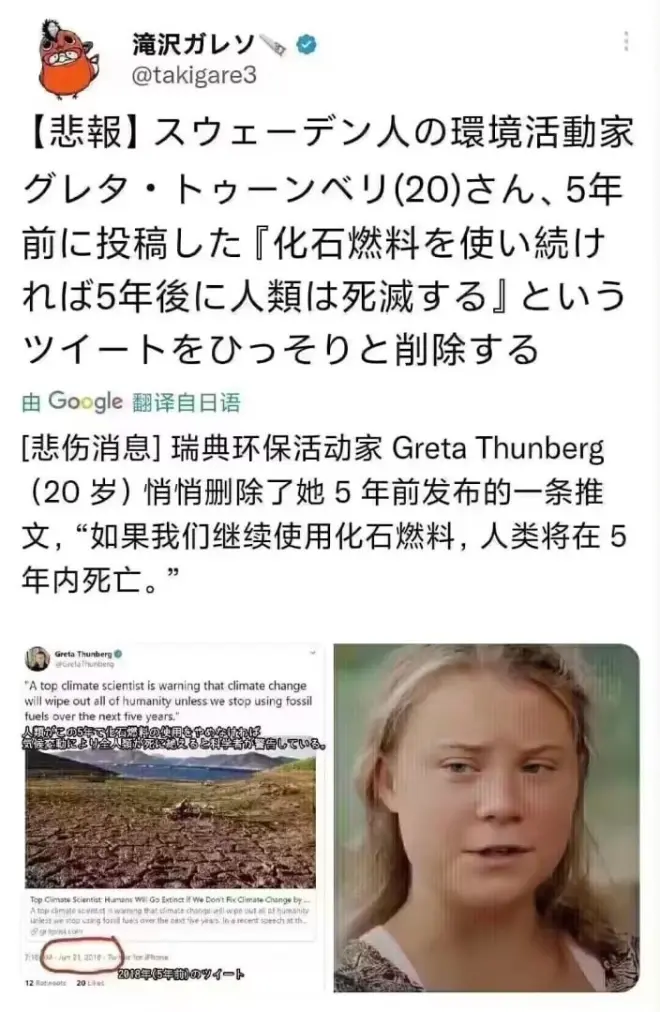Open the three-dot more options menu
This screenshot has height=1012, width=660.
tap(625, 41)
